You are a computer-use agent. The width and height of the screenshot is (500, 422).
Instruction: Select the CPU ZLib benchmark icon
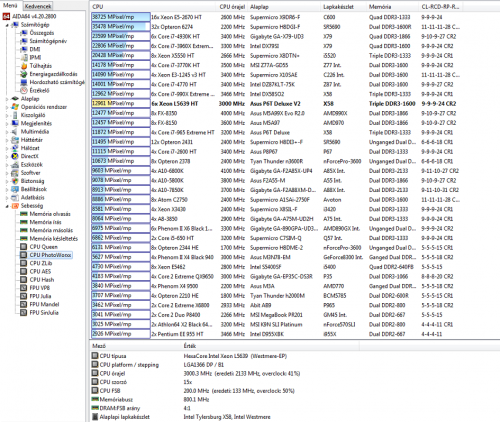[x=23, y=263]
